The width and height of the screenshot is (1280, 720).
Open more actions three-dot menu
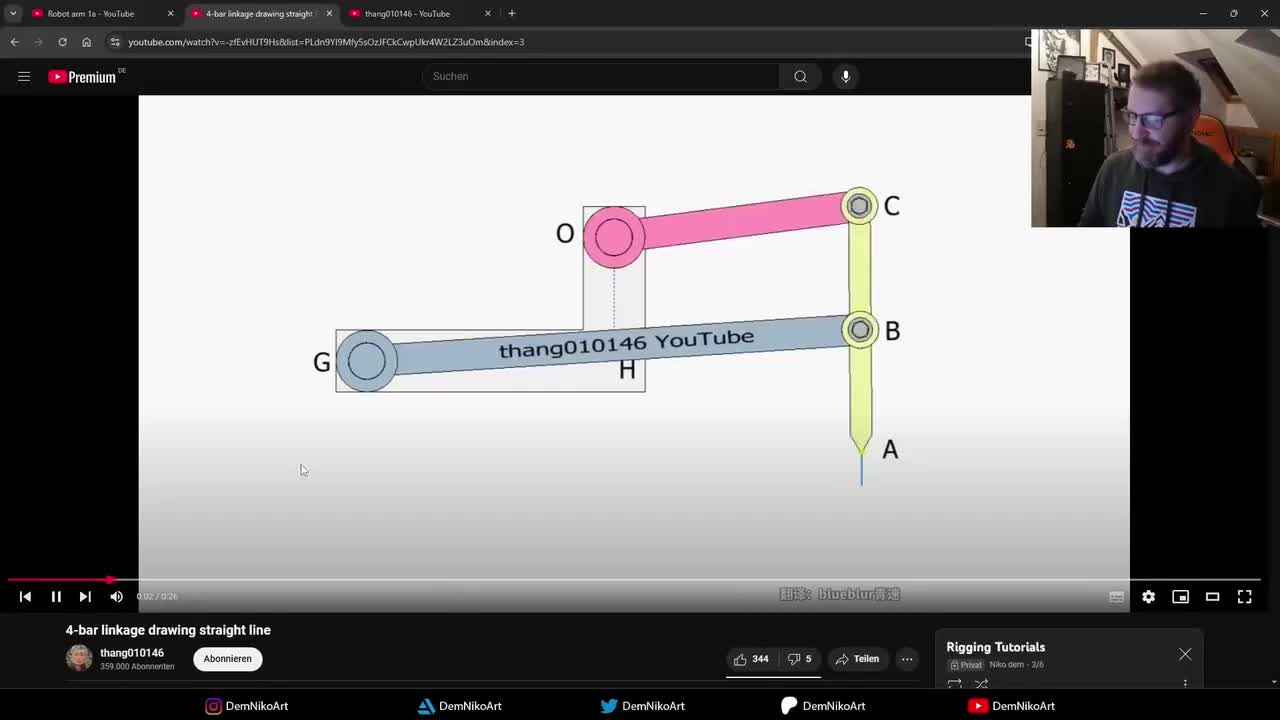point(907,659)
